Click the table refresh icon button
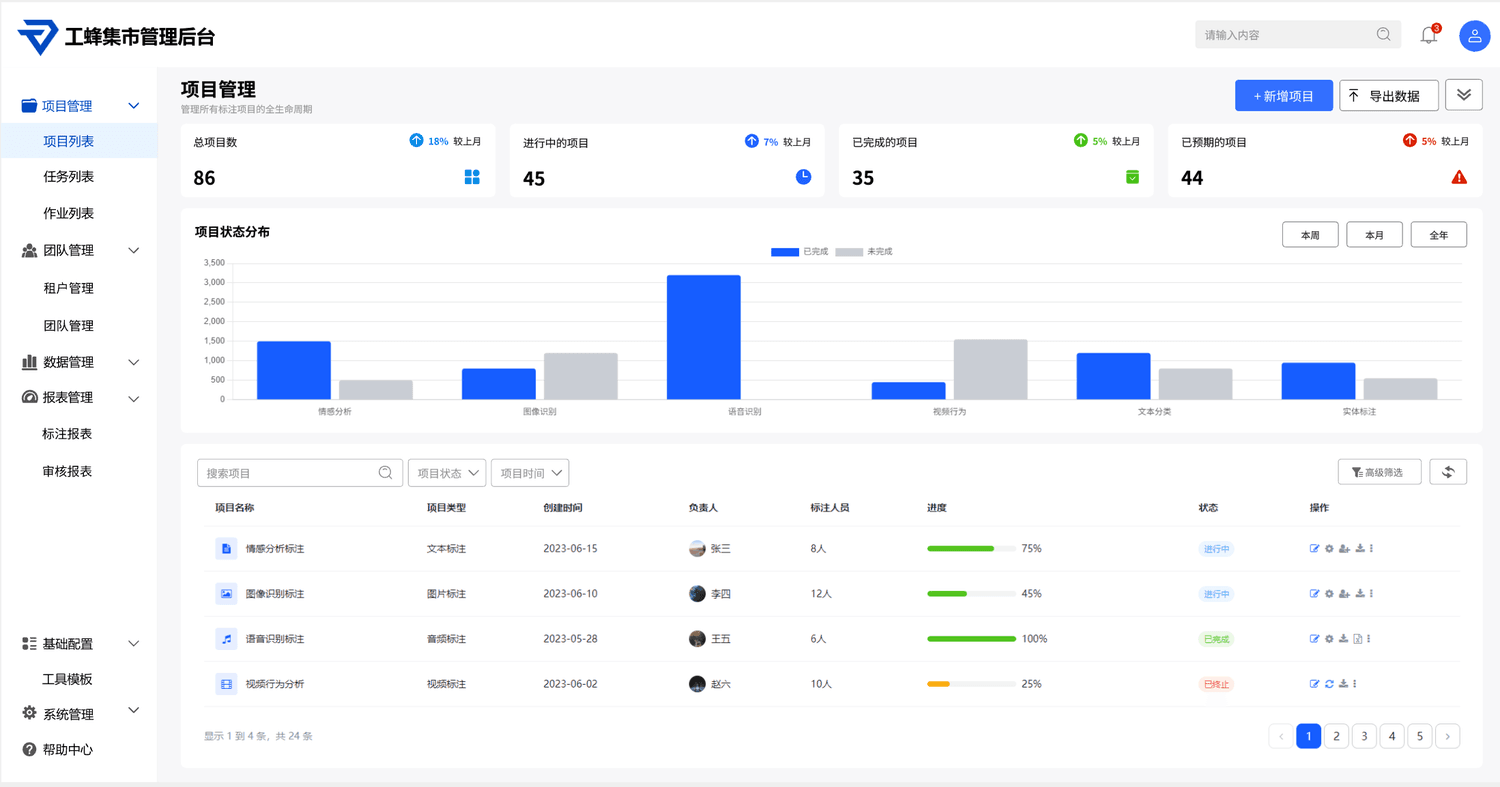1500x787 pixels. 1447,472
